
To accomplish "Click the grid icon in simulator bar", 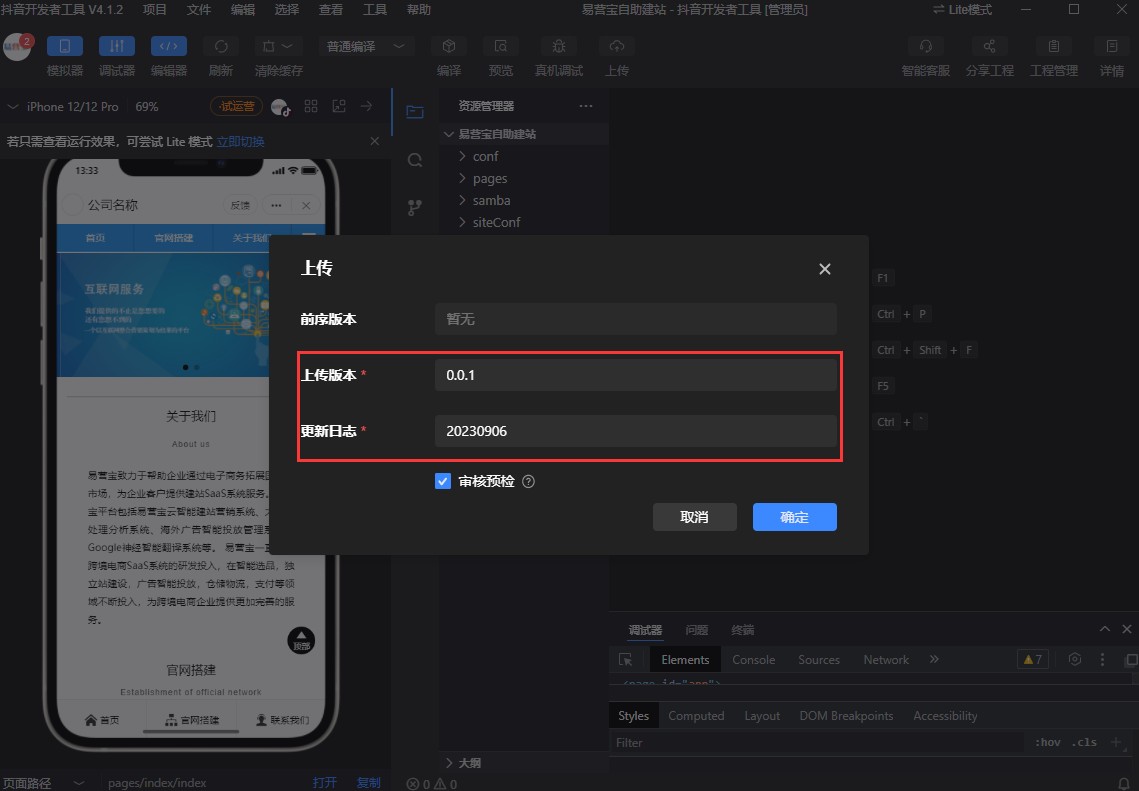I will [x=311, y=106].
